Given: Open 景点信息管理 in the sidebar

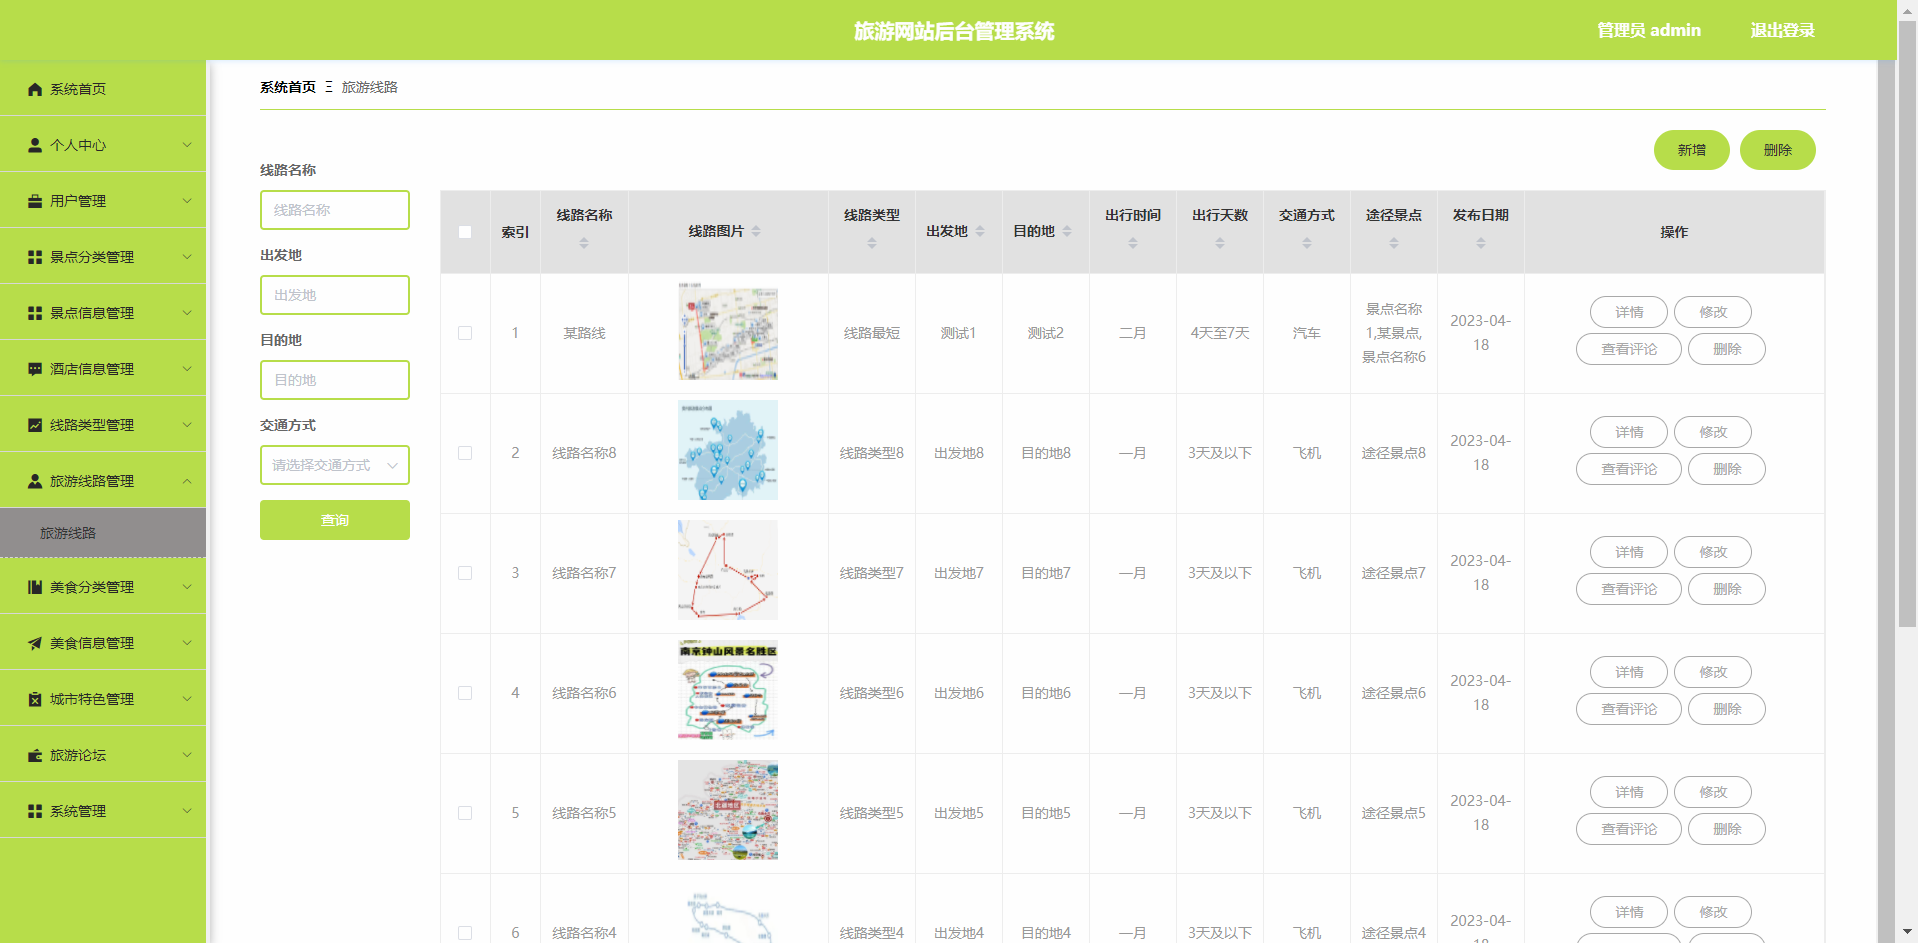Looking at the screenshot, I should pos(103,313).
